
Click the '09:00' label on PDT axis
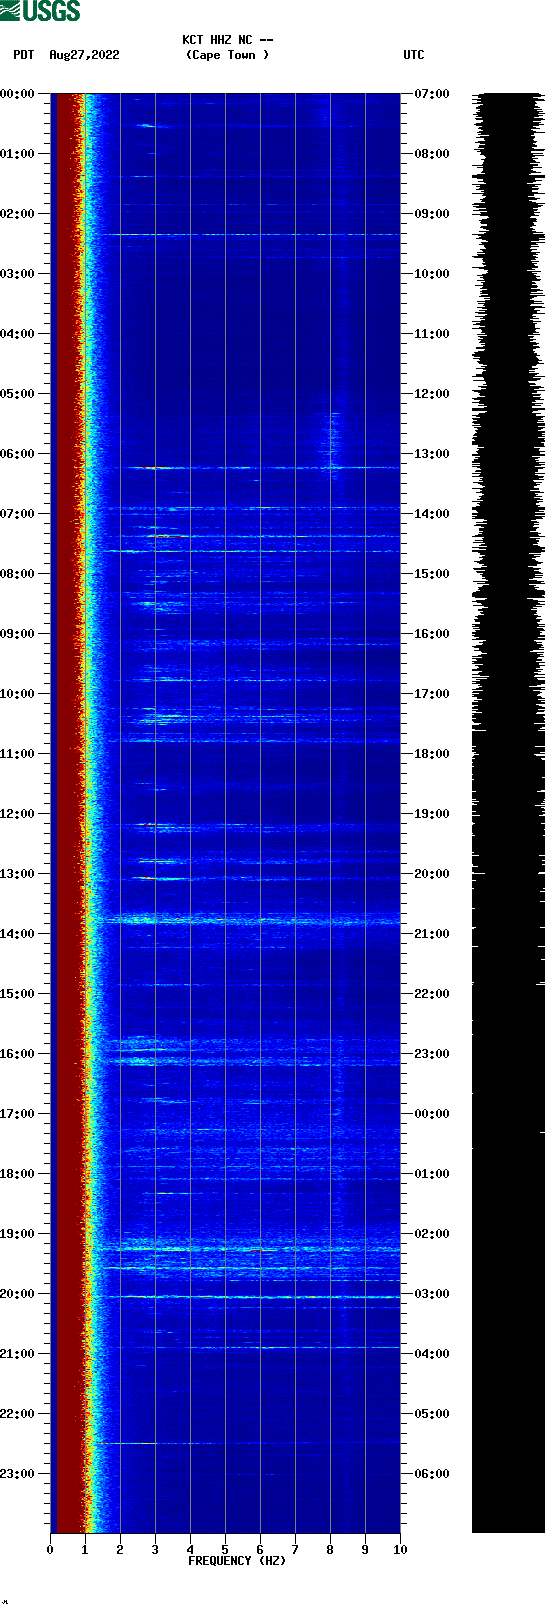[18, 634]
